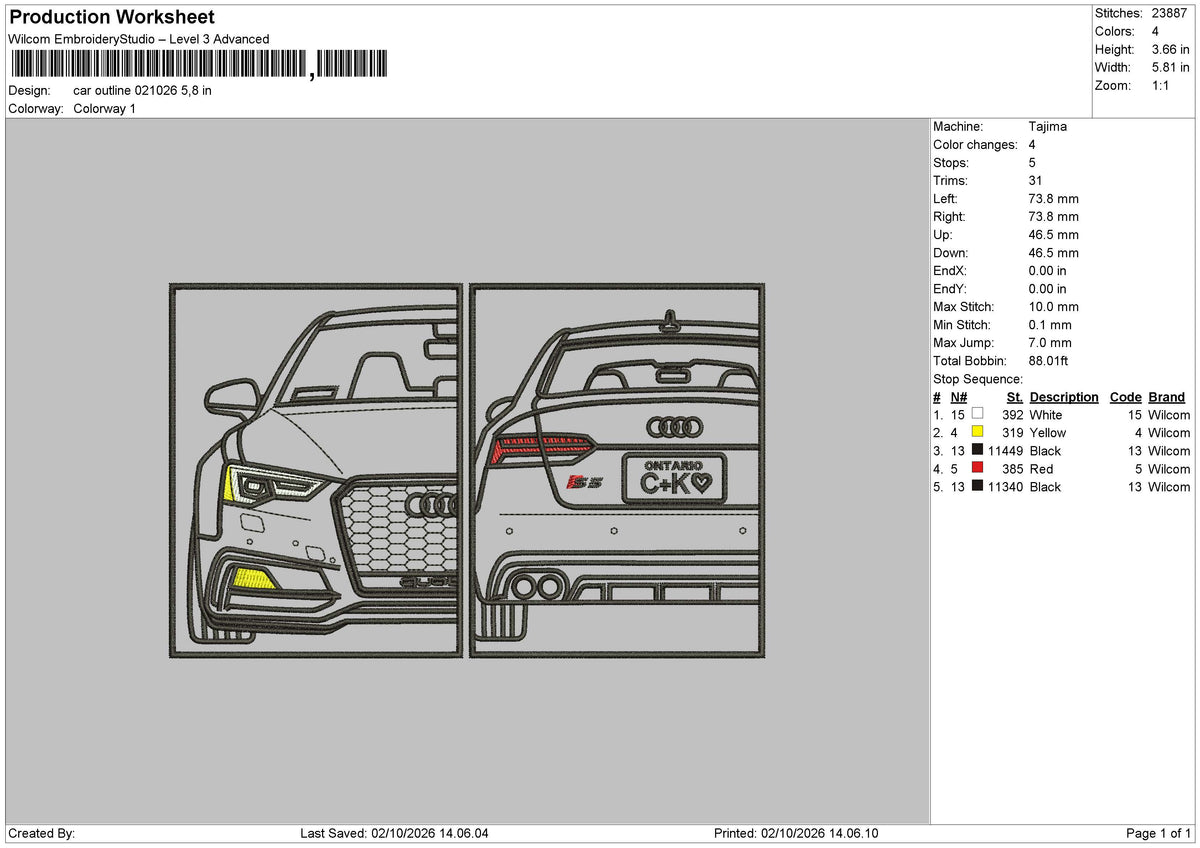Click the Height value '3.66 in'
Image resolution: width=1200 pixels, height=848 pixels.
point(1169,49)
